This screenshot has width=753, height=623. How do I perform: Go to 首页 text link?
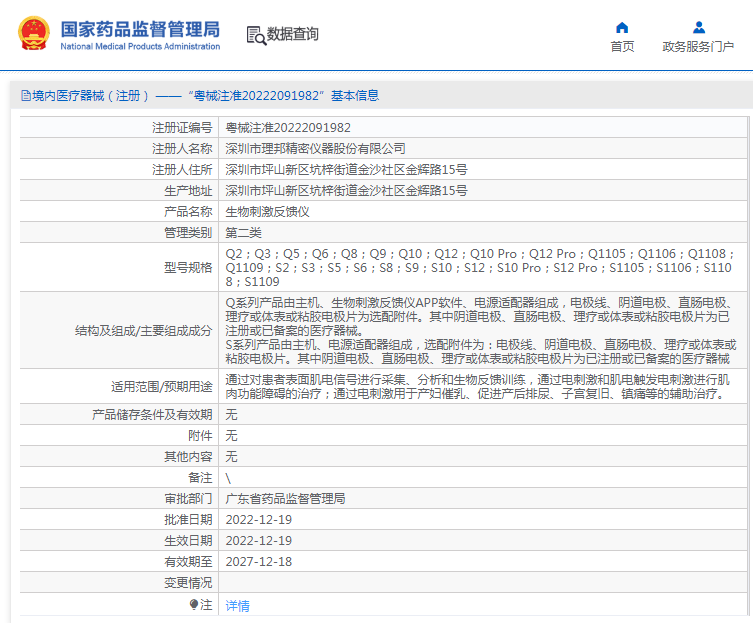click(x=622, y=47)
